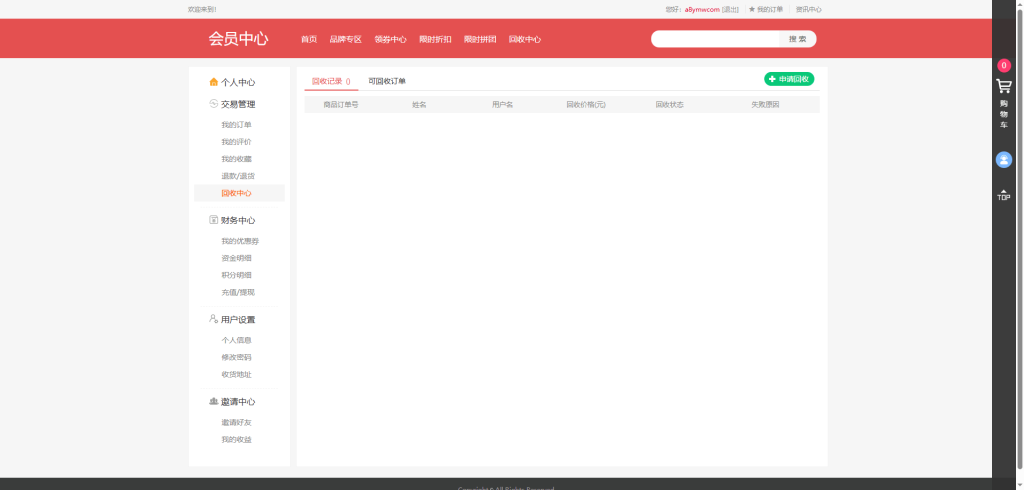Open 我的收益 in the sidebar
This screenshot has height=490, width=1024.
(236, 440)
